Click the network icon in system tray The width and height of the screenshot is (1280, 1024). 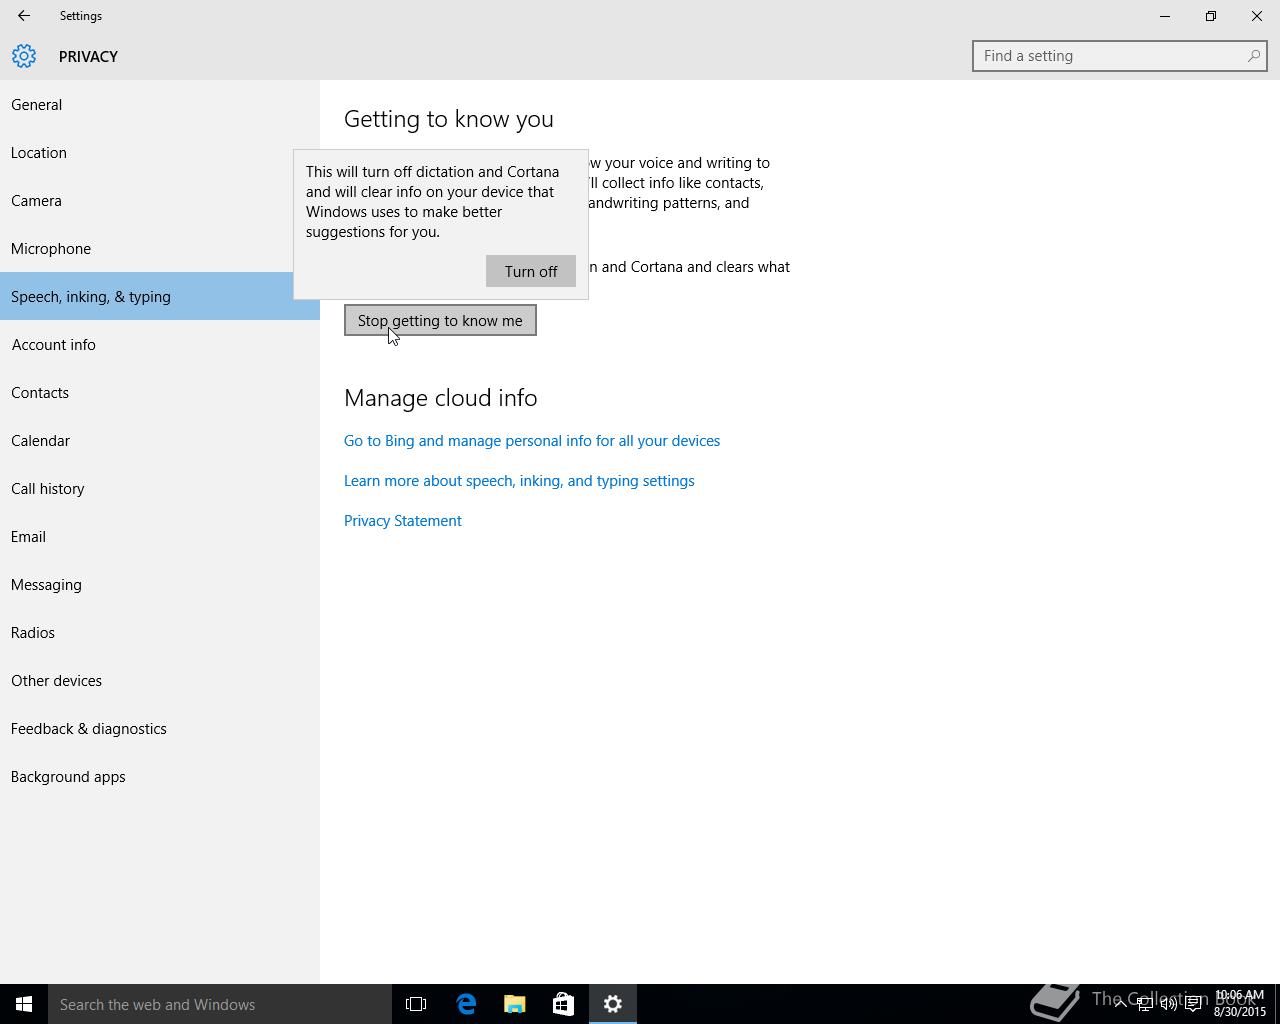(x=1145, y=1004)
